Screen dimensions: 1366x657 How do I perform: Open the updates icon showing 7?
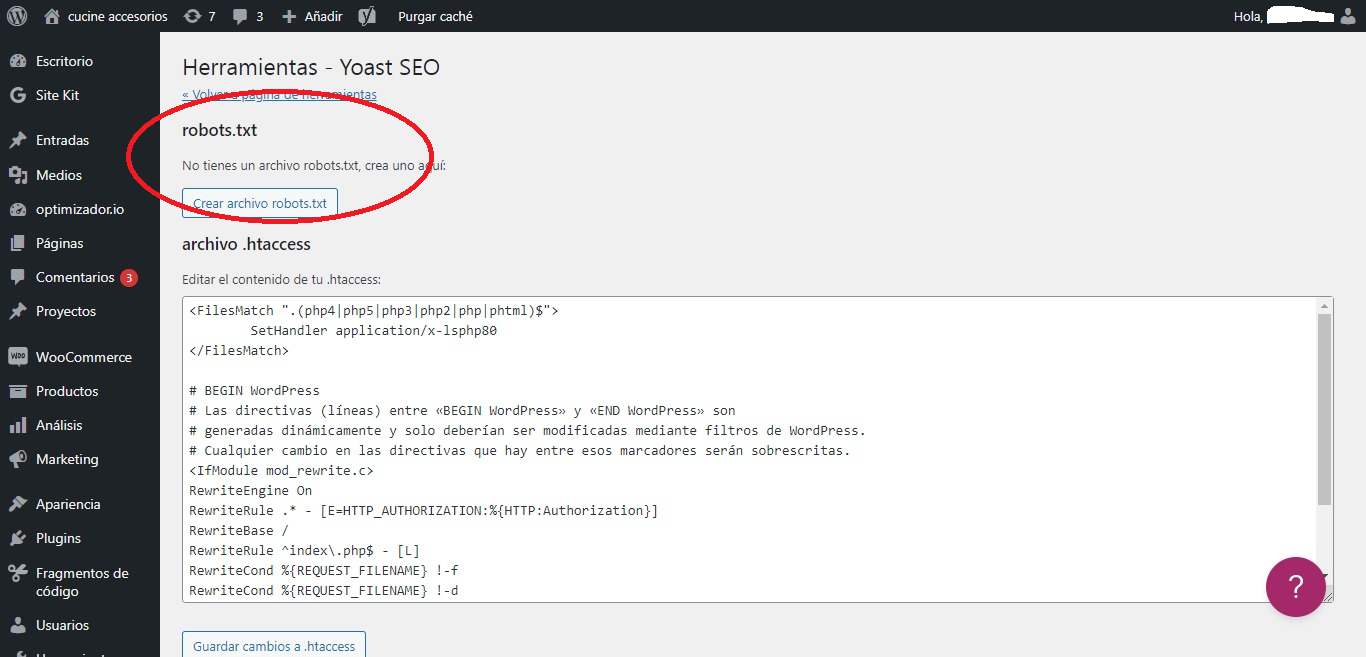tap(192, 16)
